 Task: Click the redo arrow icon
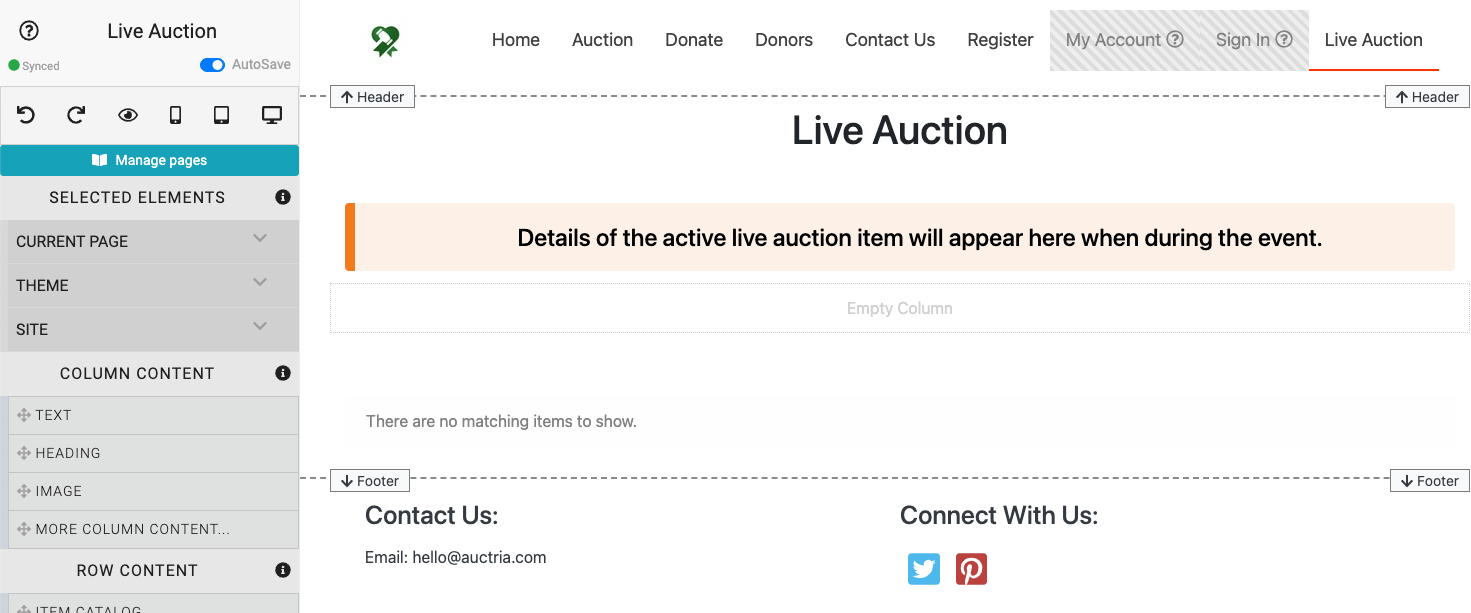click(x=76, y=115)
